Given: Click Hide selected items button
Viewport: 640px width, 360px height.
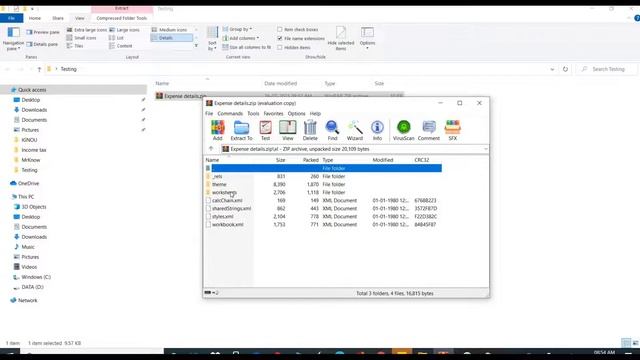Looking at the screenshot, I should click(x=341, y=38).
